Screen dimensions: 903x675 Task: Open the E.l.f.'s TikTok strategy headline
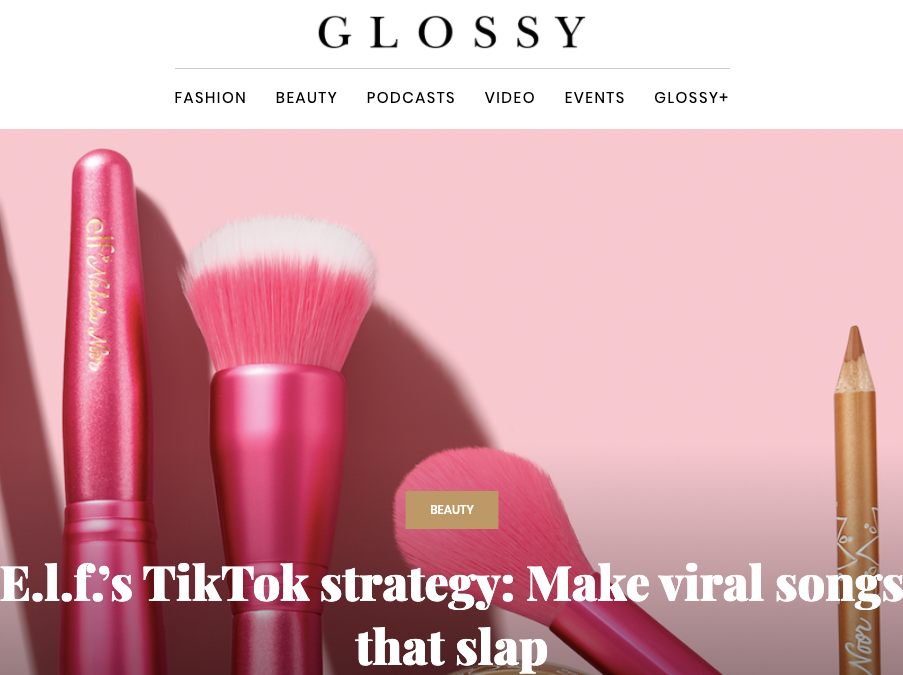[452, 615]
